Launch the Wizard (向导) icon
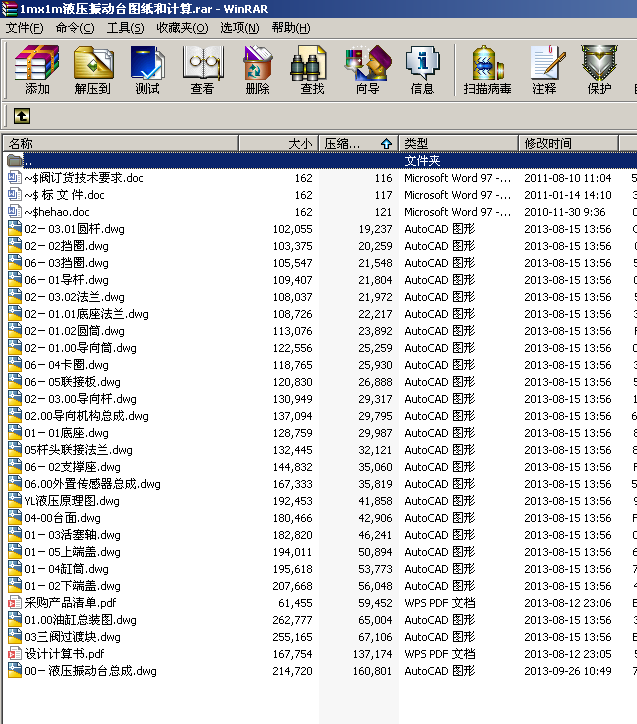 pos(367,69)
